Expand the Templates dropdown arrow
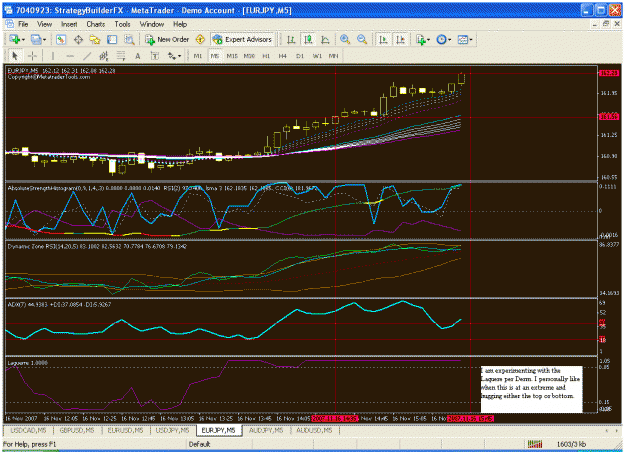The height and width of the screenshot is (452, 625). coord(471,40)
